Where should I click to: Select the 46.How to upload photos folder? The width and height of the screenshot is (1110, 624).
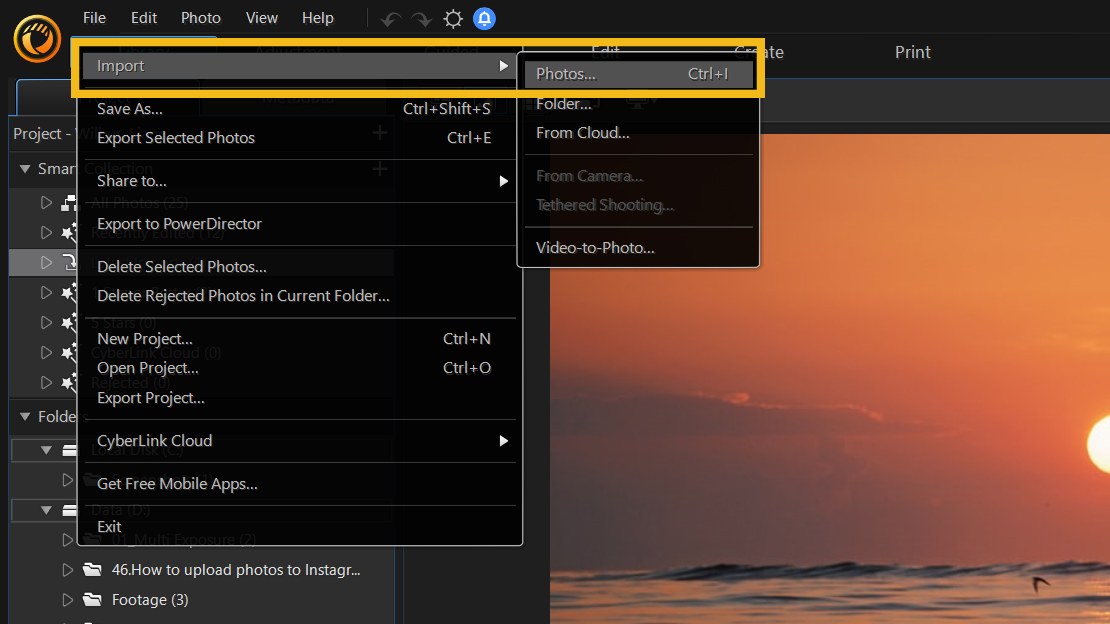click(236, 569)
